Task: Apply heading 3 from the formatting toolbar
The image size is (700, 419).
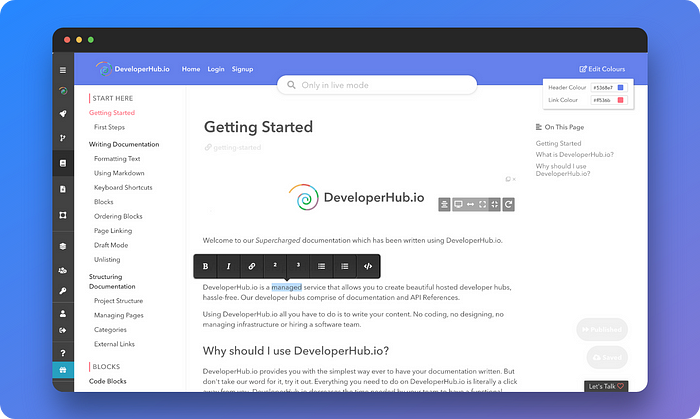Action: click(298, 266)
